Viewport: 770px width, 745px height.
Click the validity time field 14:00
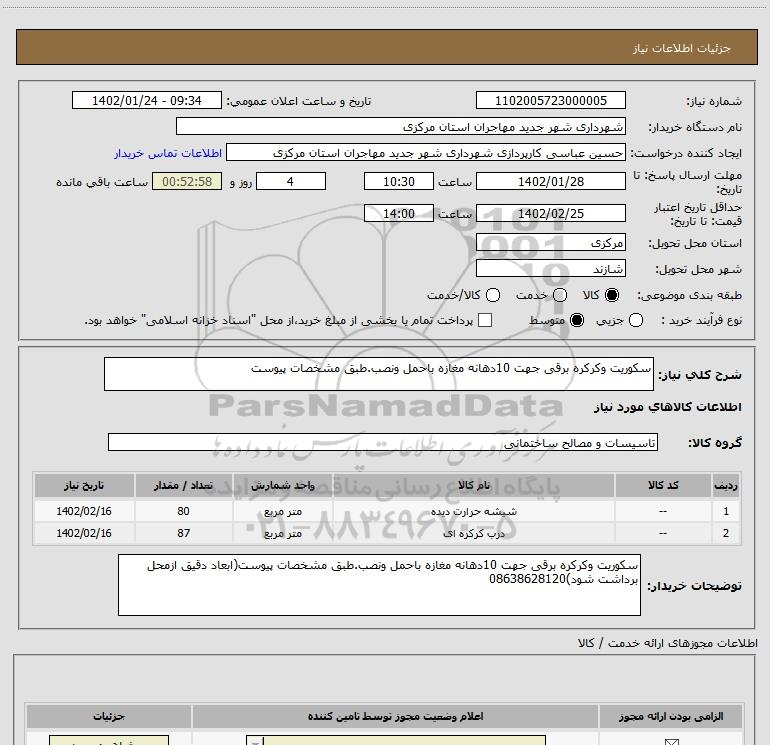399,213
